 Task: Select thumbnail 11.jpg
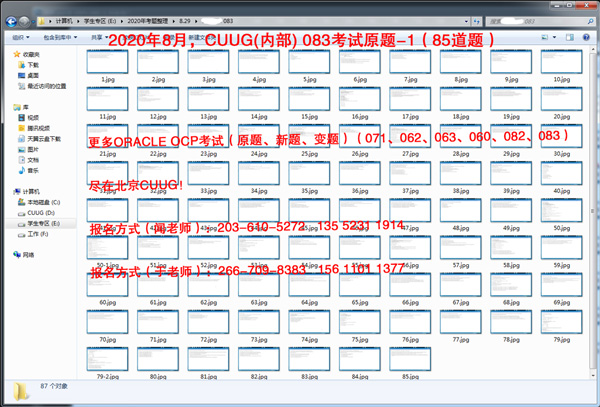[108, 99]
